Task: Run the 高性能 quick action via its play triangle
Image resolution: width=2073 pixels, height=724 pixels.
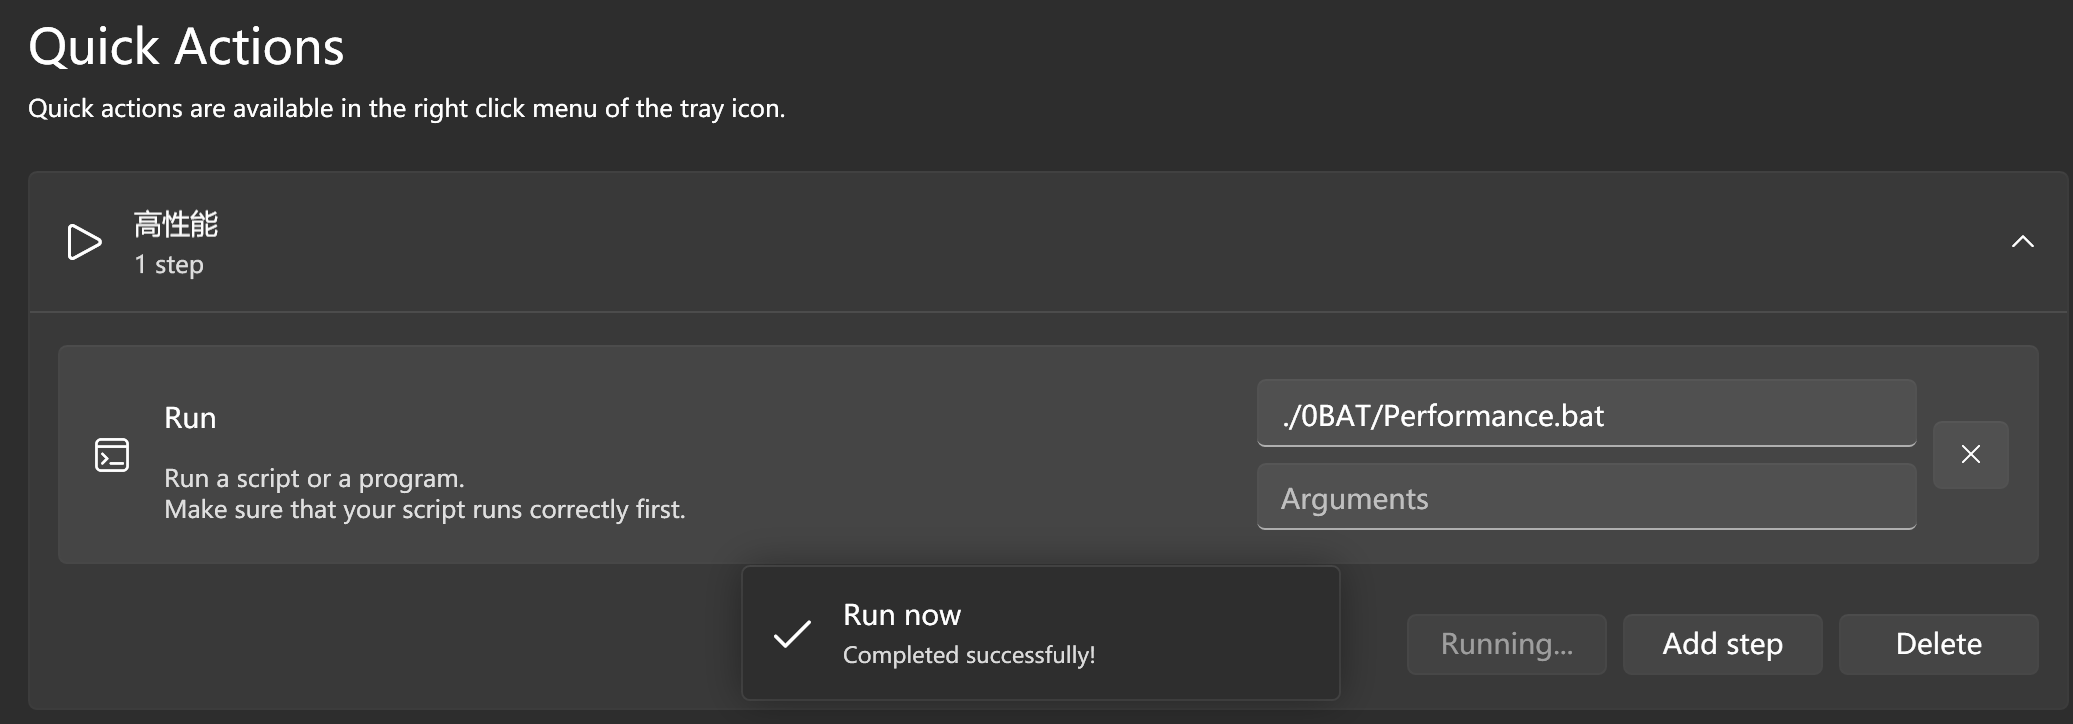Action: click(86, 242)
